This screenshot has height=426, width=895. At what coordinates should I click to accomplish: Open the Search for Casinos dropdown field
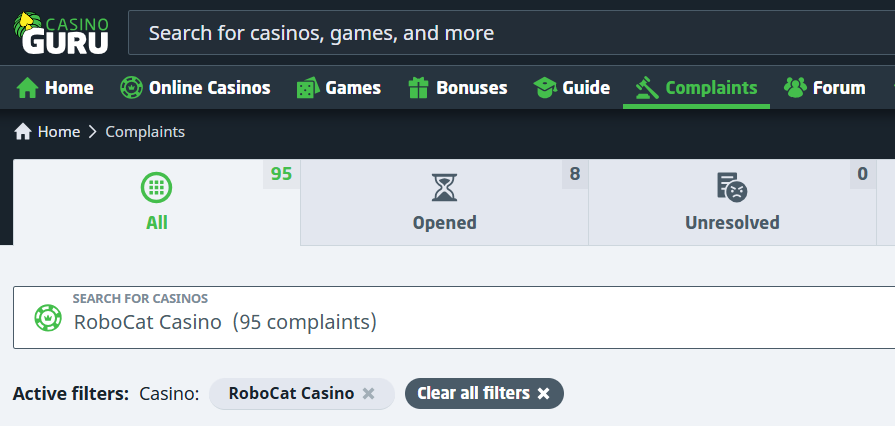click(x=450, y=318)
